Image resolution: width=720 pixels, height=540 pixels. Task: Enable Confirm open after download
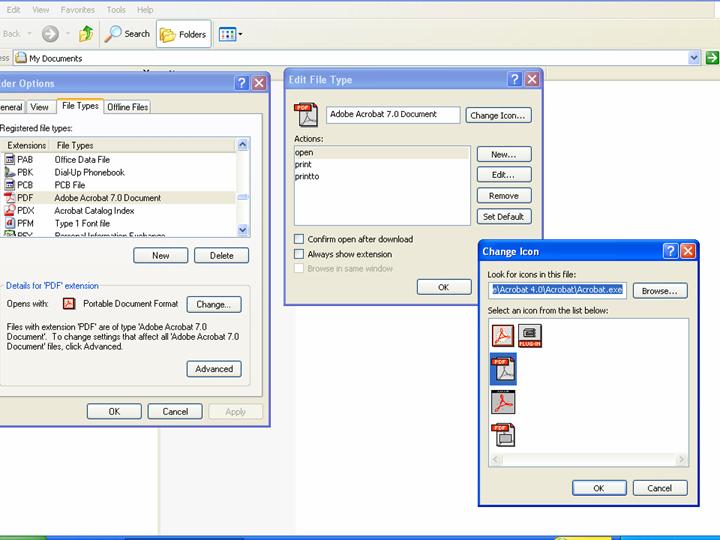click(x=299, y=239)
